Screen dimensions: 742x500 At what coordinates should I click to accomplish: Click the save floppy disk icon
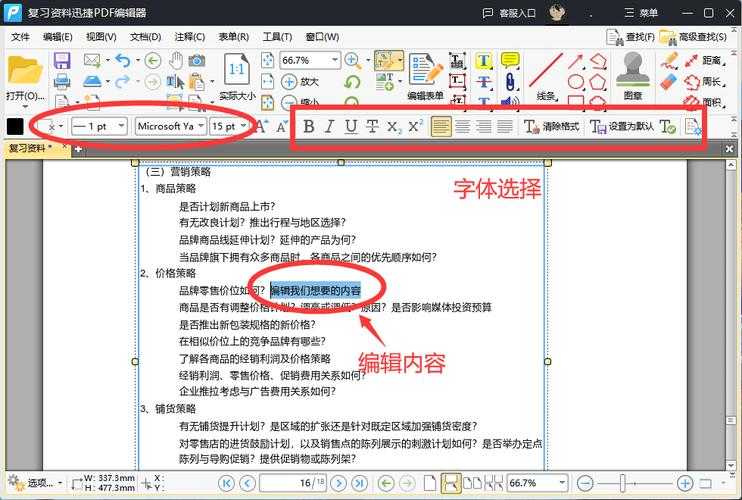pyautogui.click(x=62, y=61)
